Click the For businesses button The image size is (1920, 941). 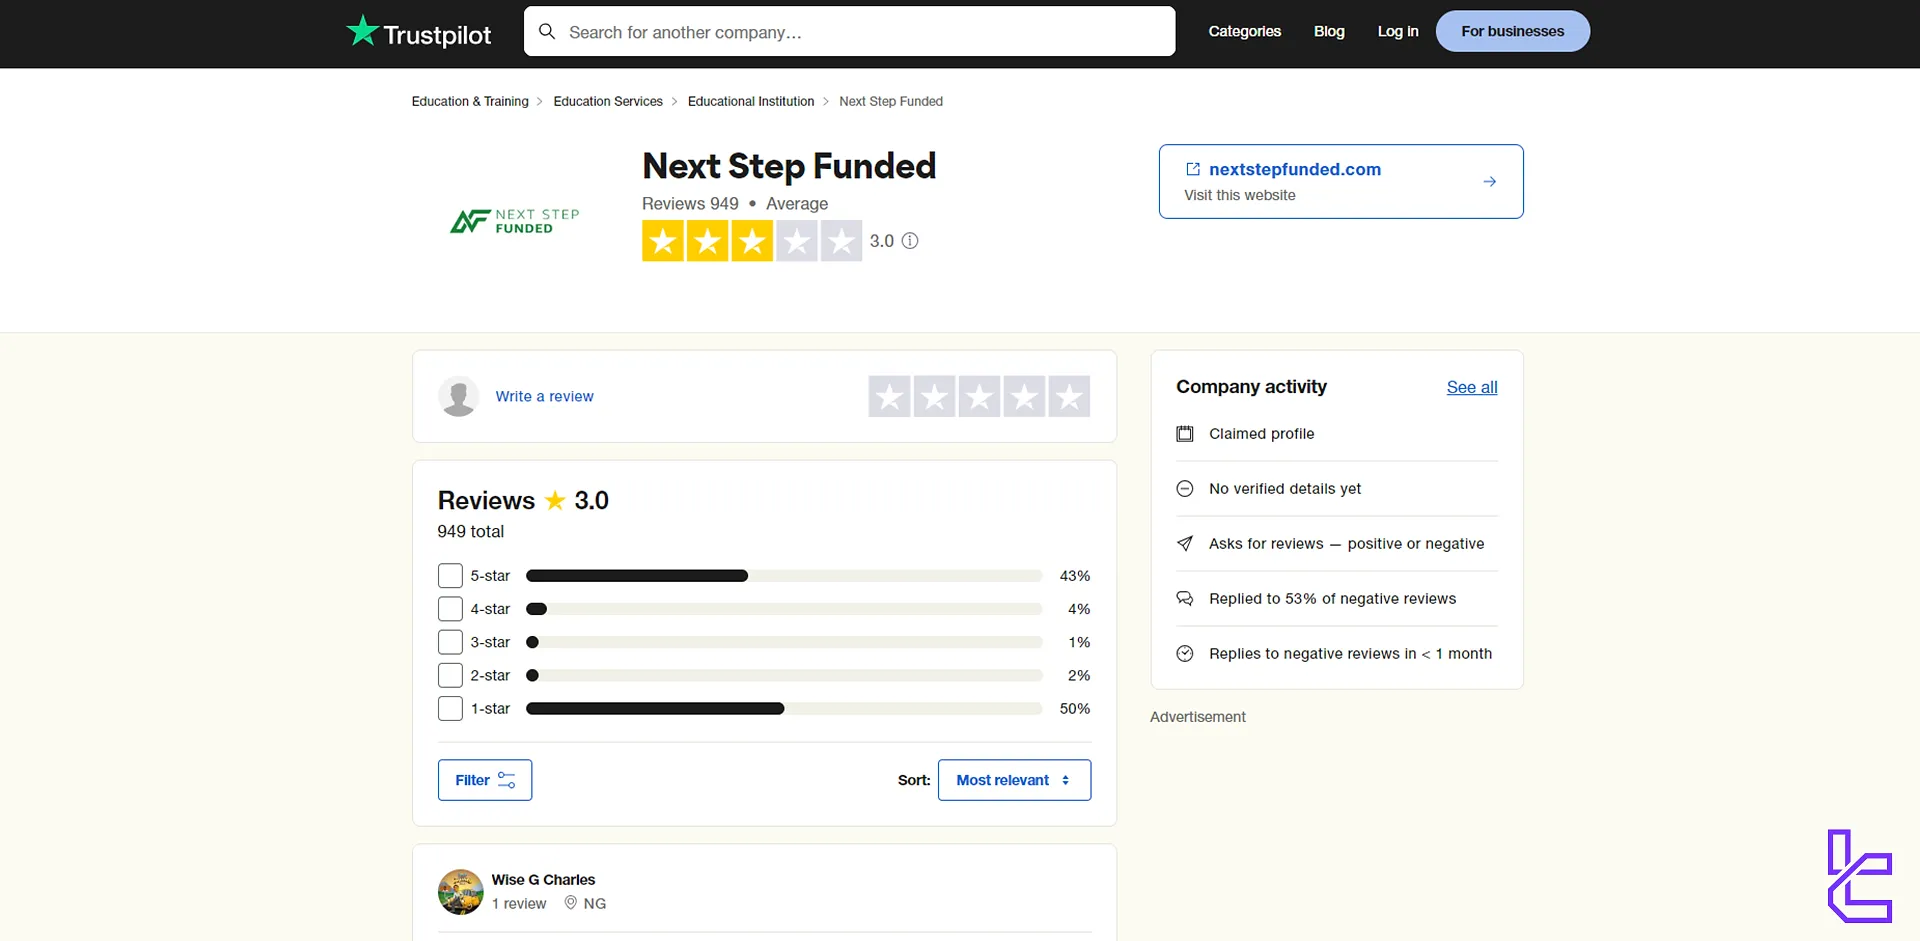(x=1512, y=31)
